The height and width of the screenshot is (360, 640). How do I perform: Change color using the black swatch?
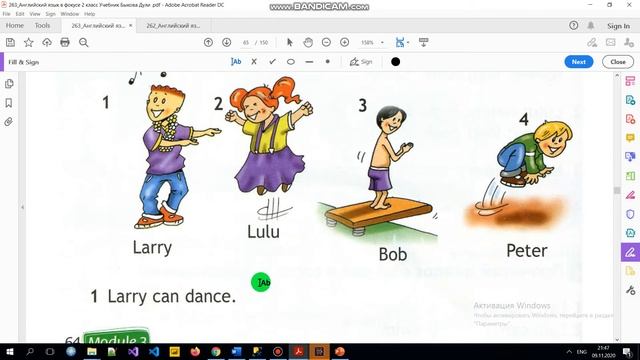coord(395,62)
